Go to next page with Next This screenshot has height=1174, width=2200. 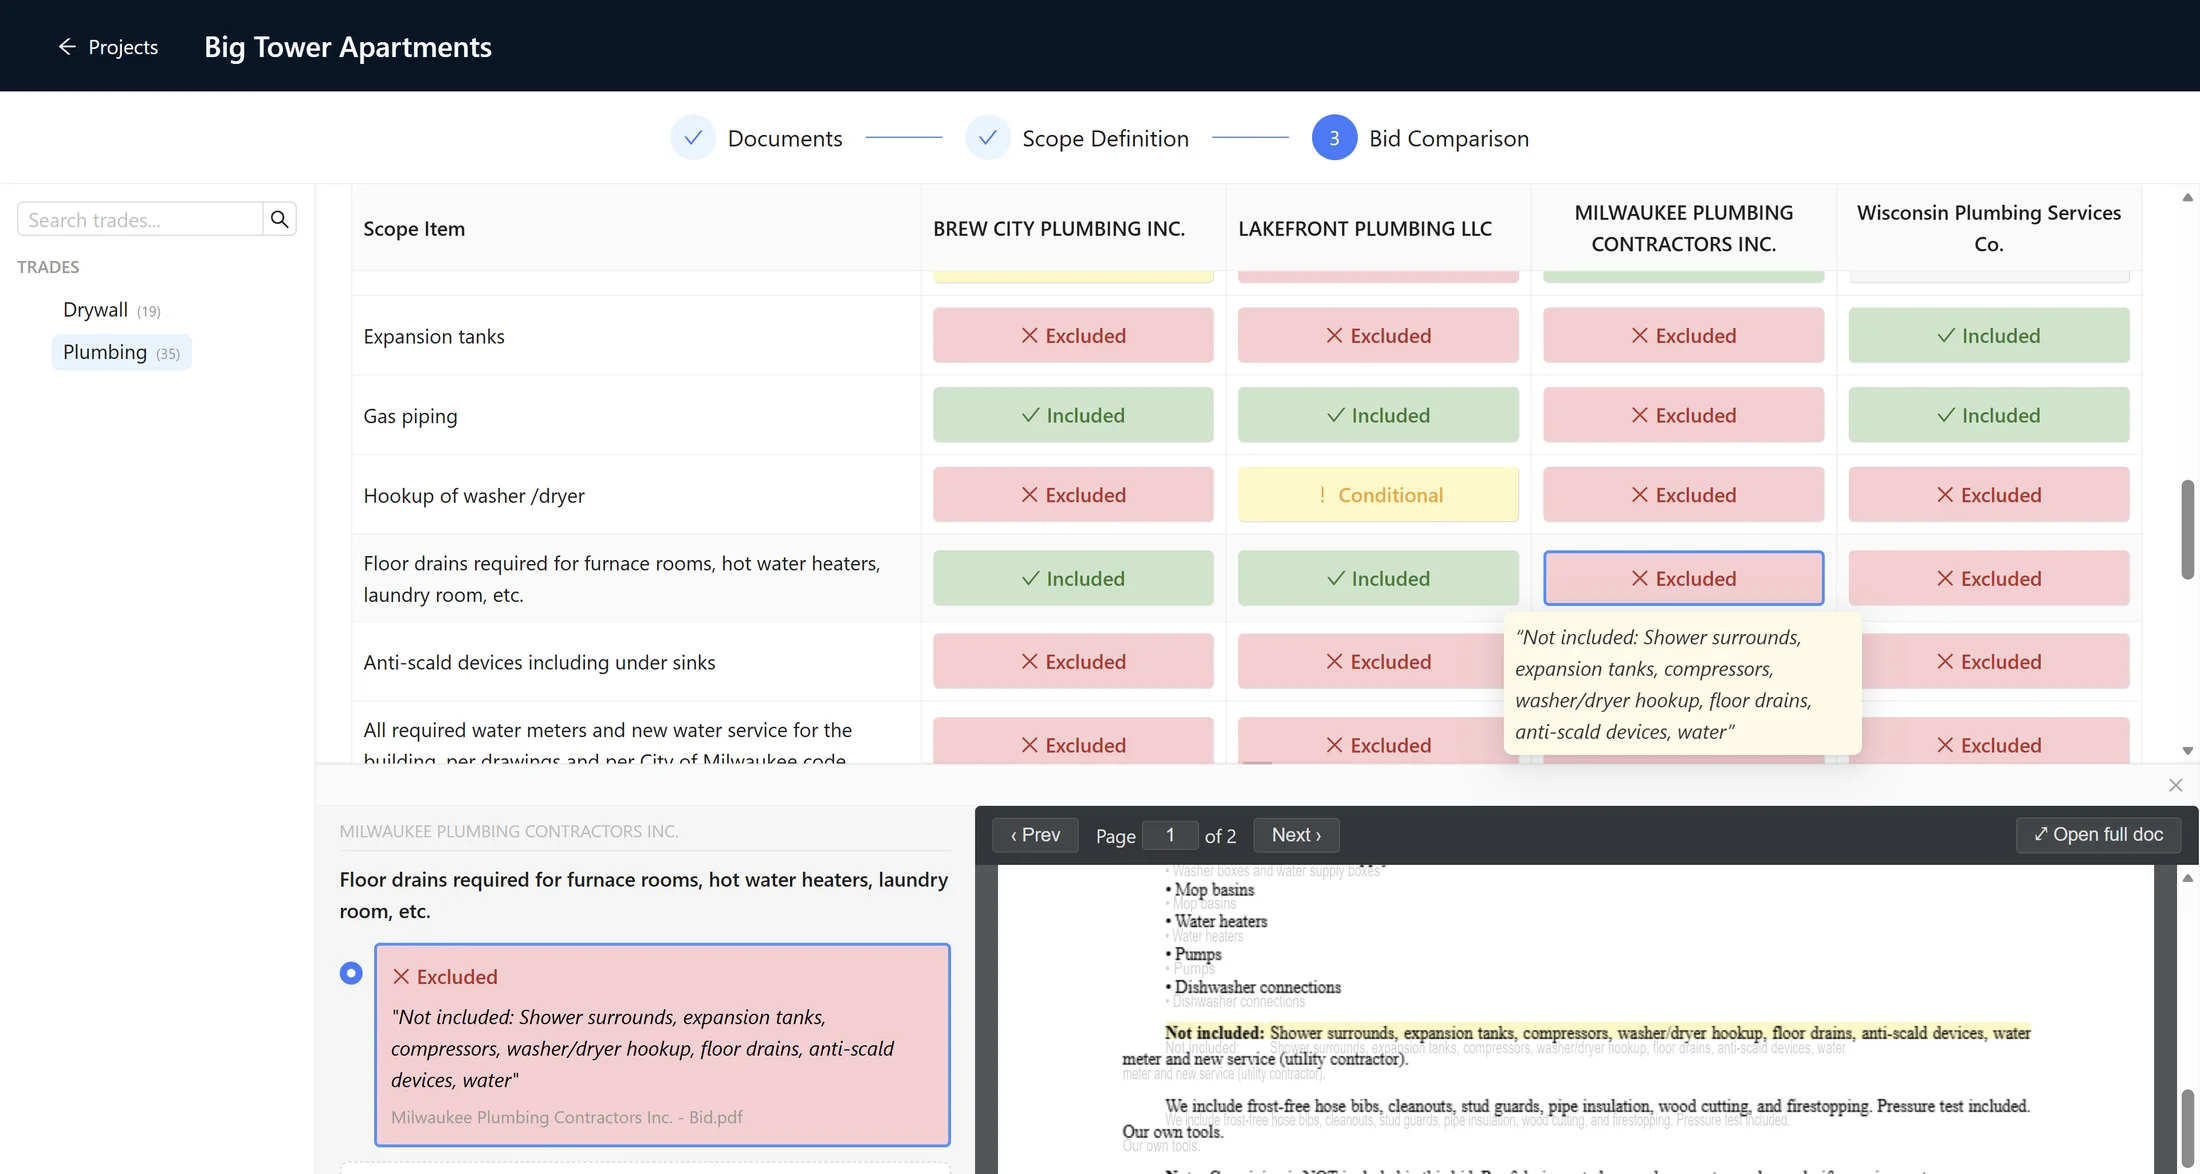[1296, 835]
